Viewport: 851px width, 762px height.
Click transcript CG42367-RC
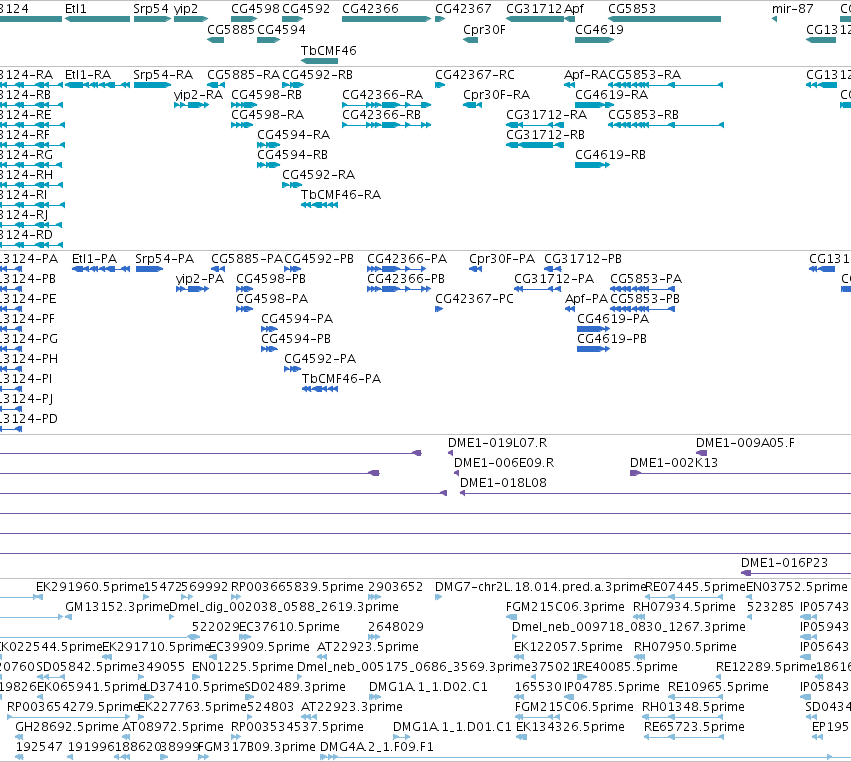pyautogui.click(x=475, y=74)
